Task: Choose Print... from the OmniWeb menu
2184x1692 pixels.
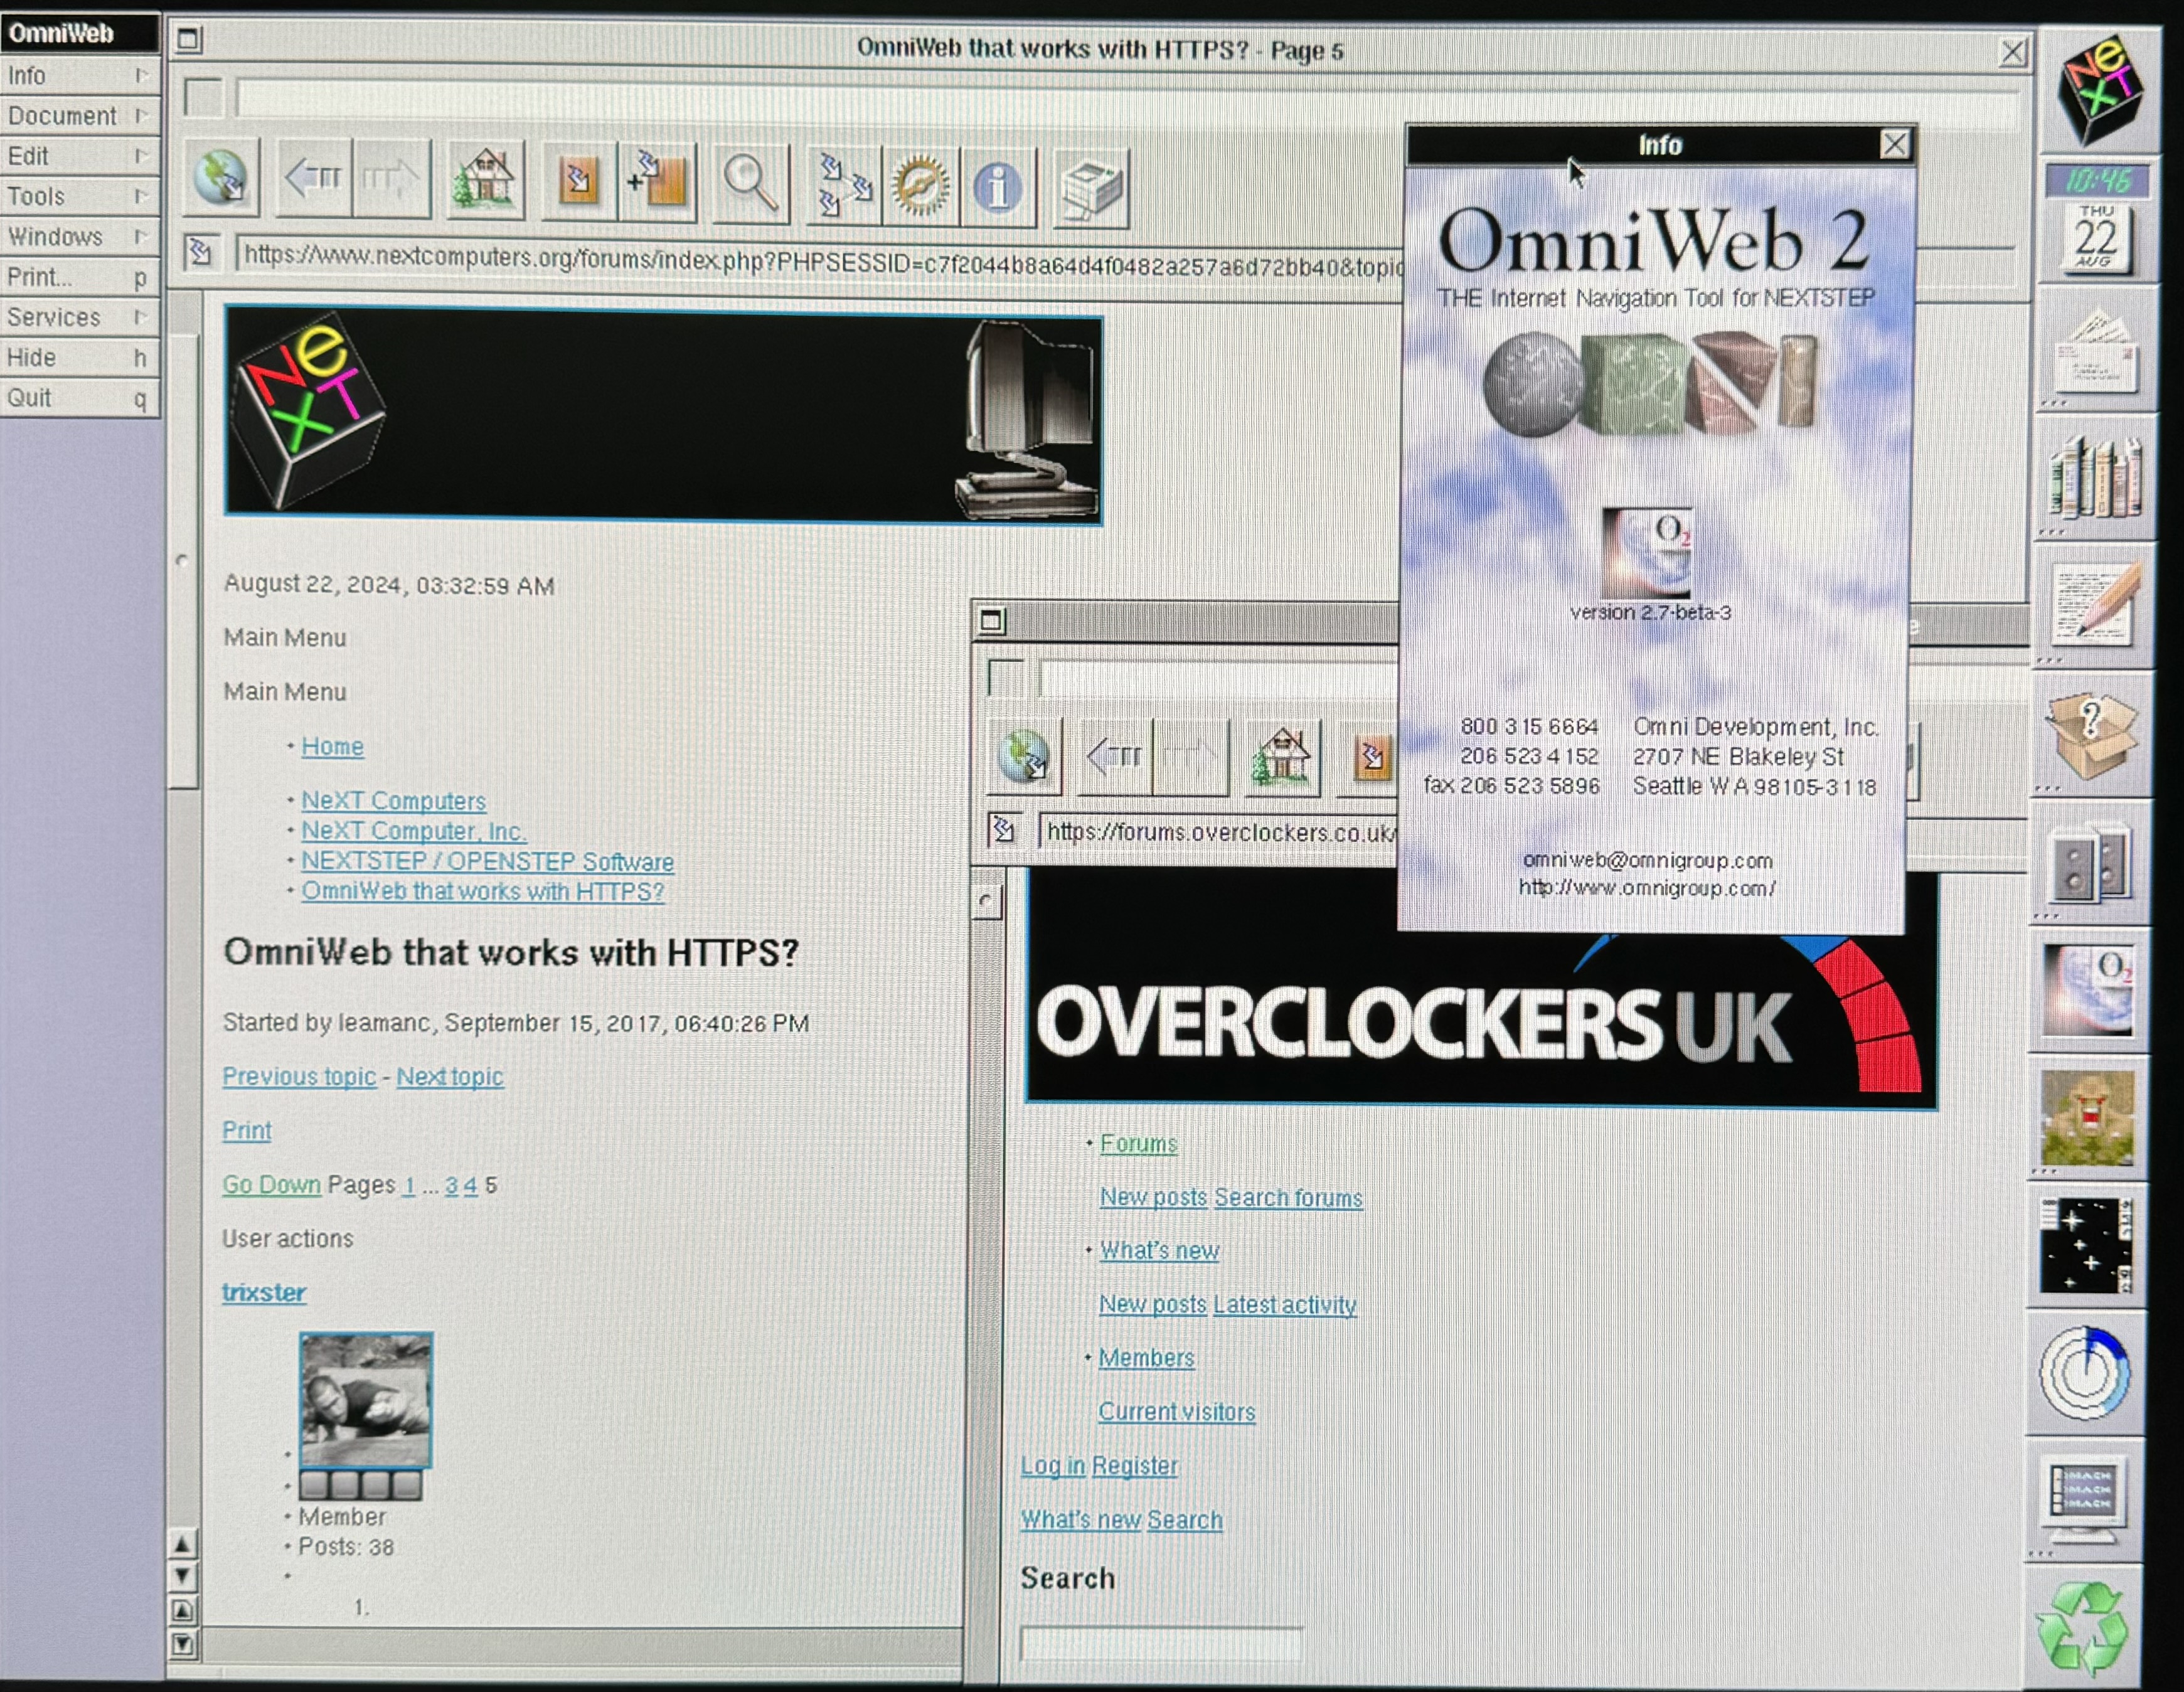Action: pyautogui.click(x=79, y=277)
